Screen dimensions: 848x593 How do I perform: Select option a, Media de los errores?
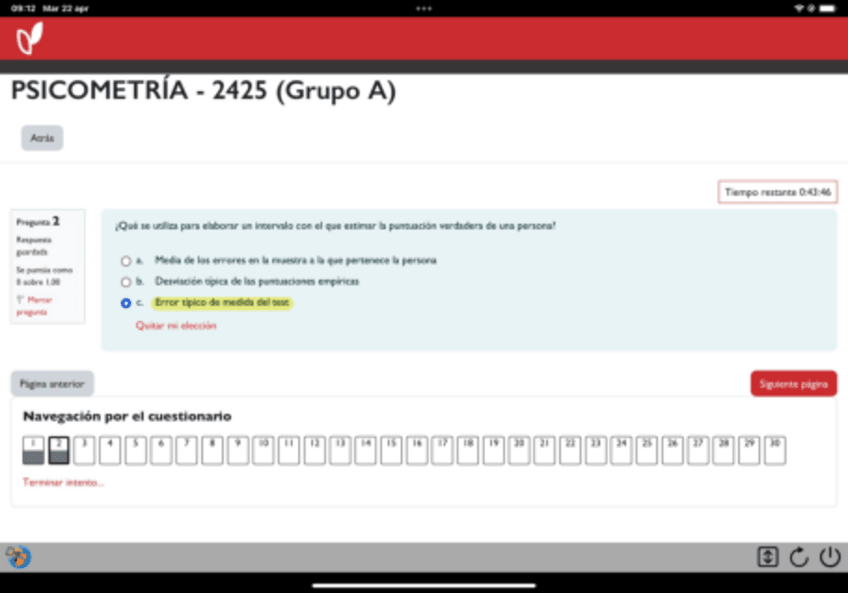[125, 261]
